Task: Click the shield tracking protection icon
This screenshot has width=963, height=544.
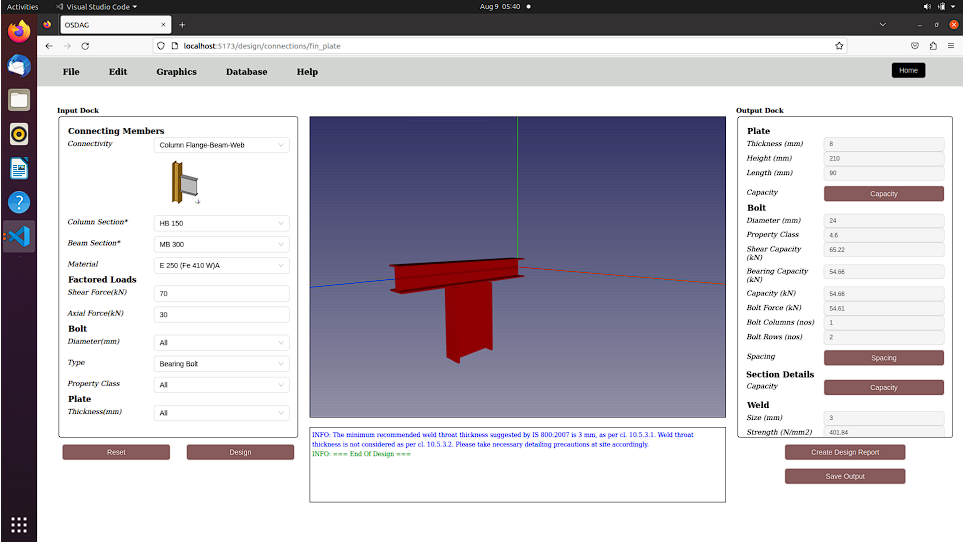Action: [x=161, y=46]
